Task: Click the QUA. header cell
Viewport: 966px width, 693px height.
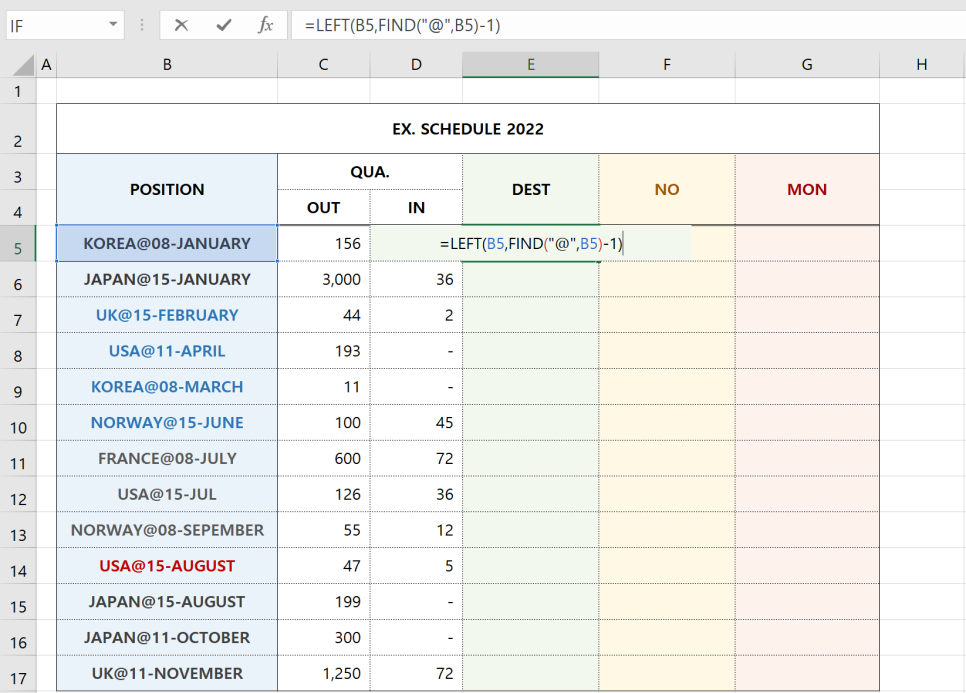Action: click(370, 172)
